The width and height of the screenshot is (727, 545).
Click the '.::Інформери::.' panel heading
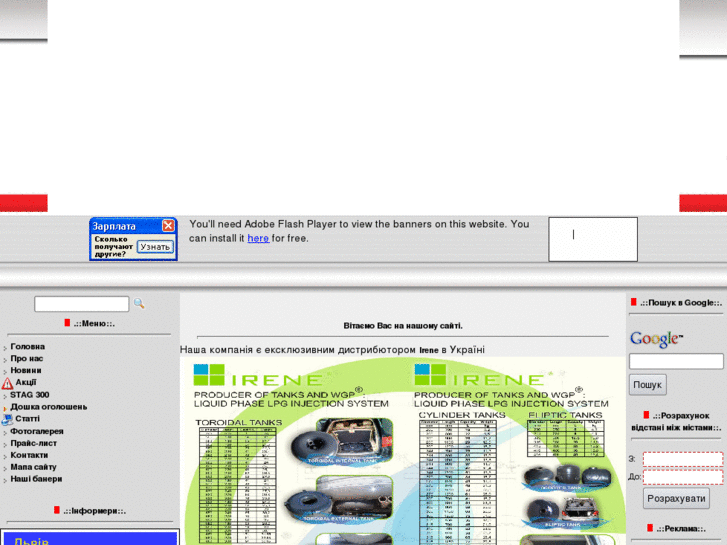95,511
